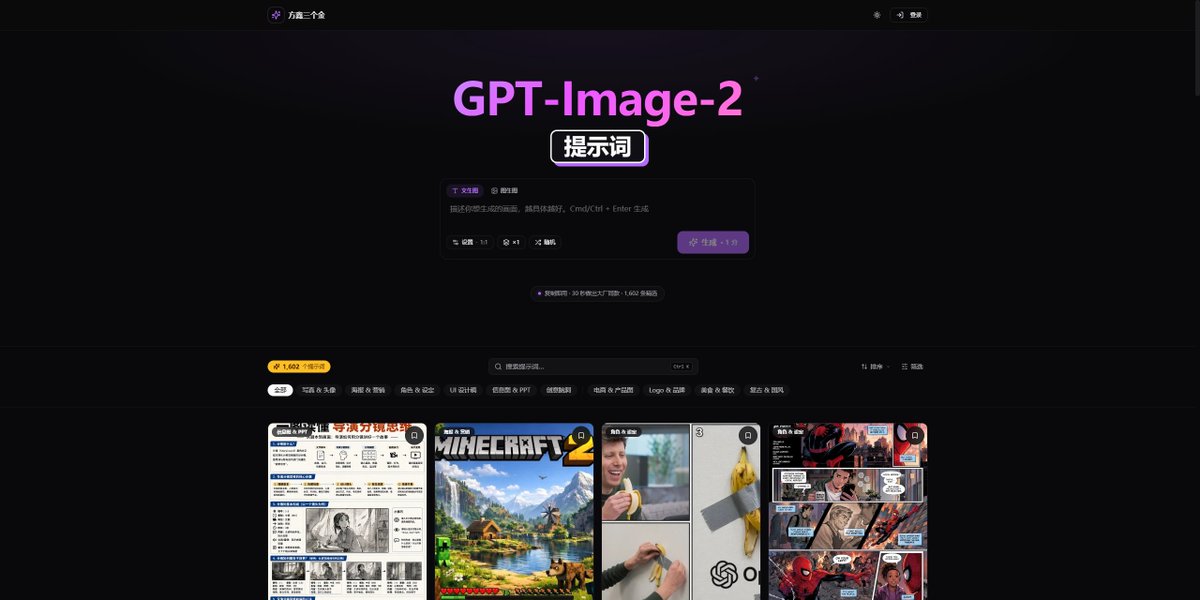This screenshot has width=1200, height=600.
Task: Select the 复古 & 国风 category chip
Action: point(767,390)
